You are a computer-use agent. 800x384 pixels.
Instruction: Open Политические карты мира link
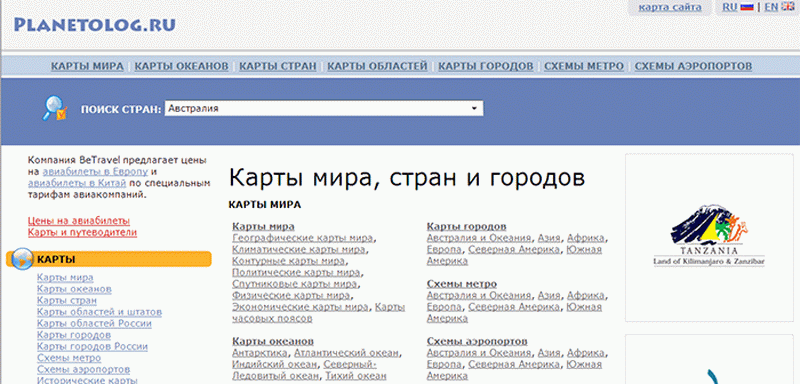(296, 272)
